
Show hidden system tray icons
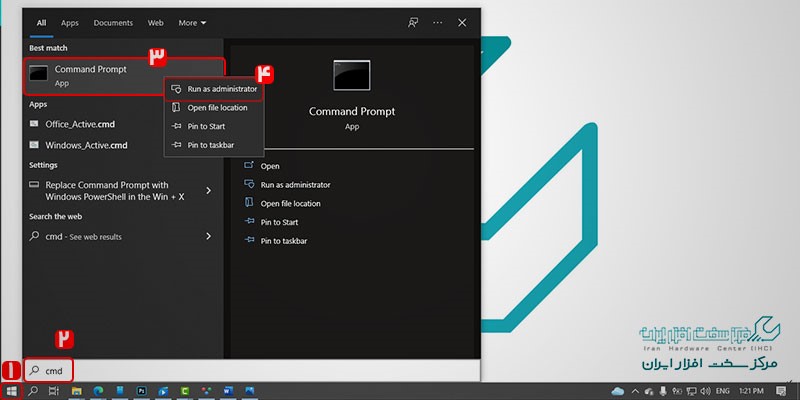tap(635, 391)
